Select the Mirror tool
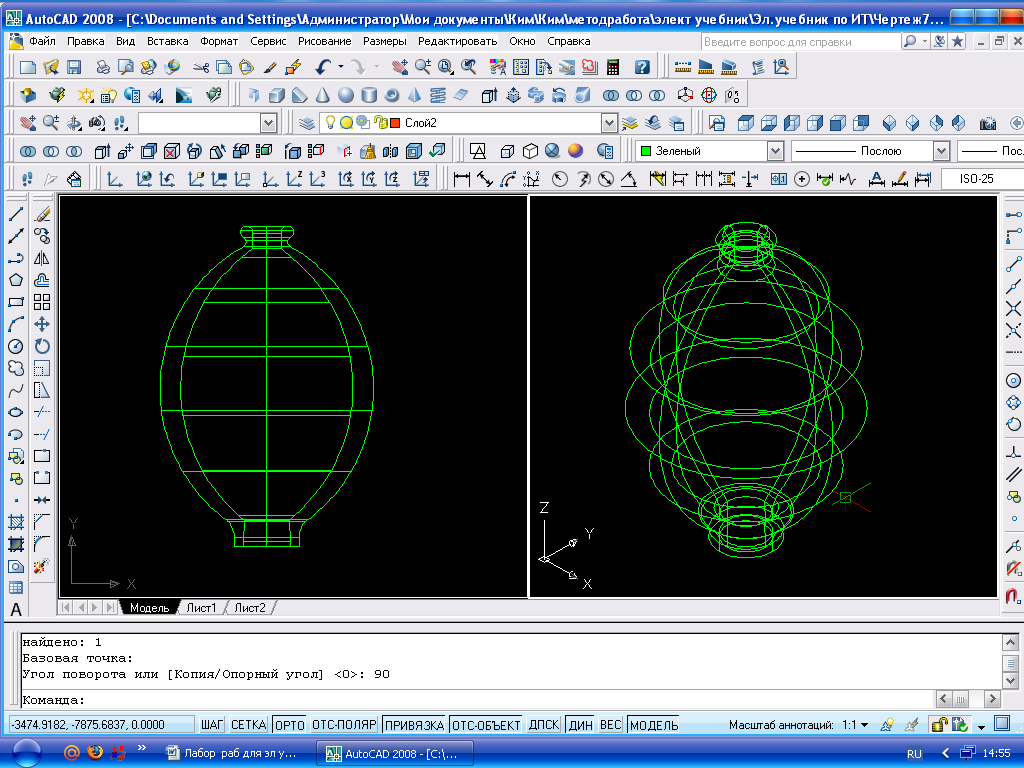The height and width of the screenshot is (768, 1024). tap(42, 258)
